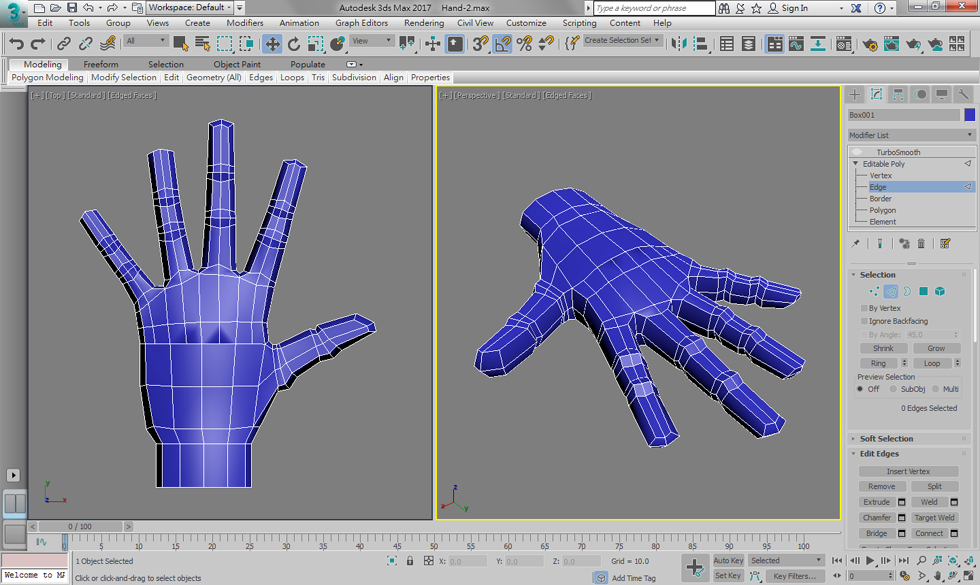Enable the By Vertex checkbox
The width and height of the screenshot is (980, 585).
[864, 308]
